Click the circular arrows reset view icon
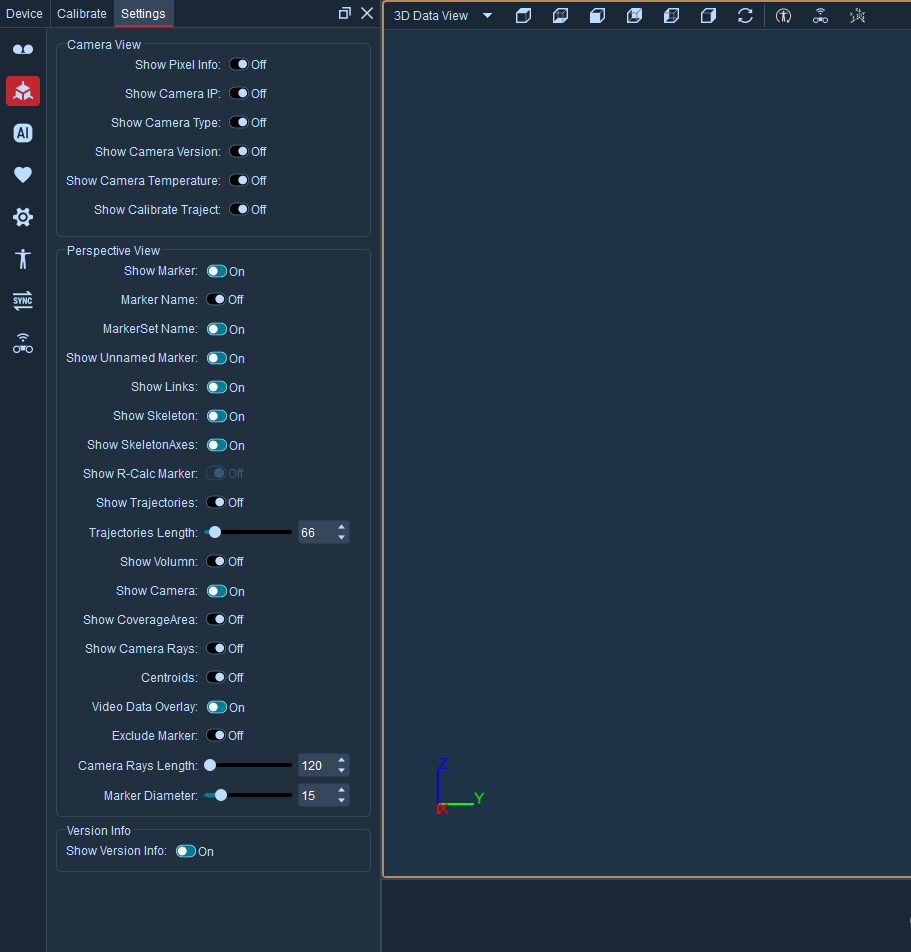Viewport: 911px width, 952px height. point(745,16)
